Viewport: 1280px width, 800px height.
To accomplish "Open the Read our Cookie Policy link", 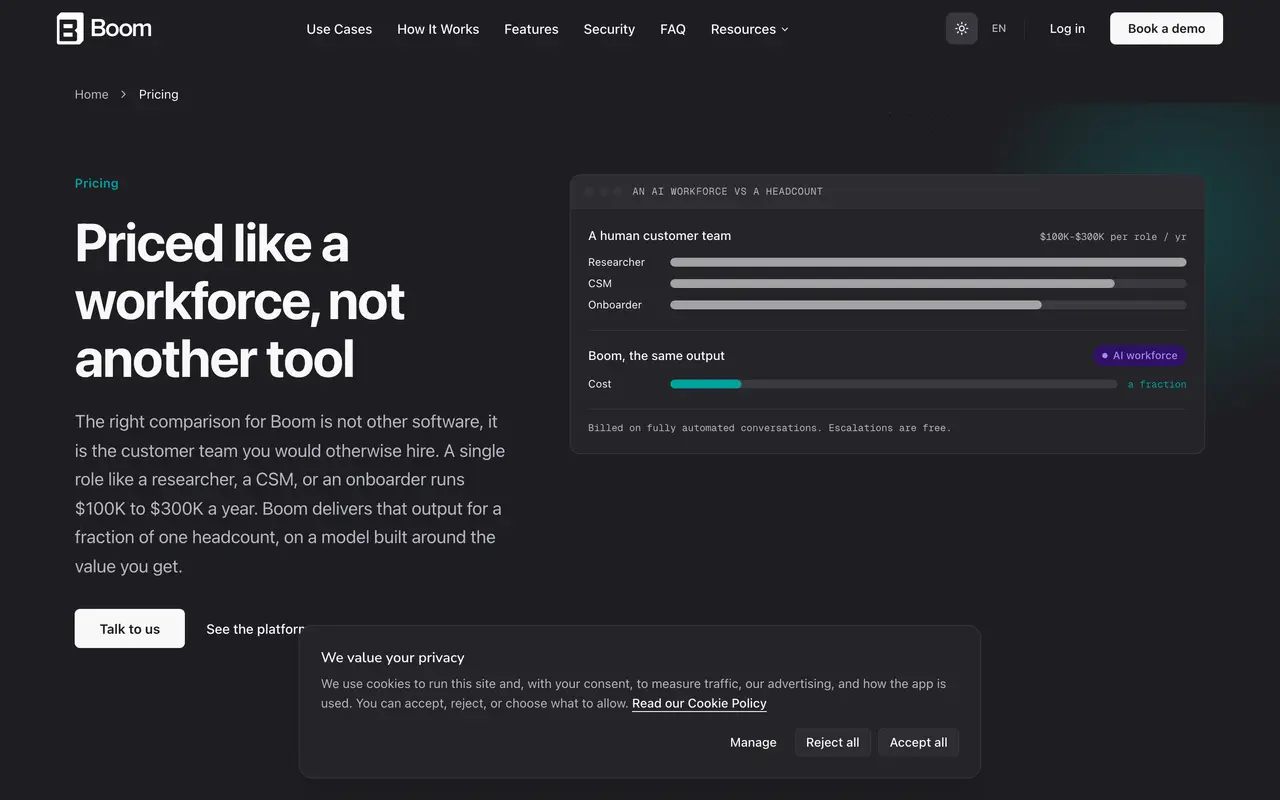I will click(x=699, y=703).
